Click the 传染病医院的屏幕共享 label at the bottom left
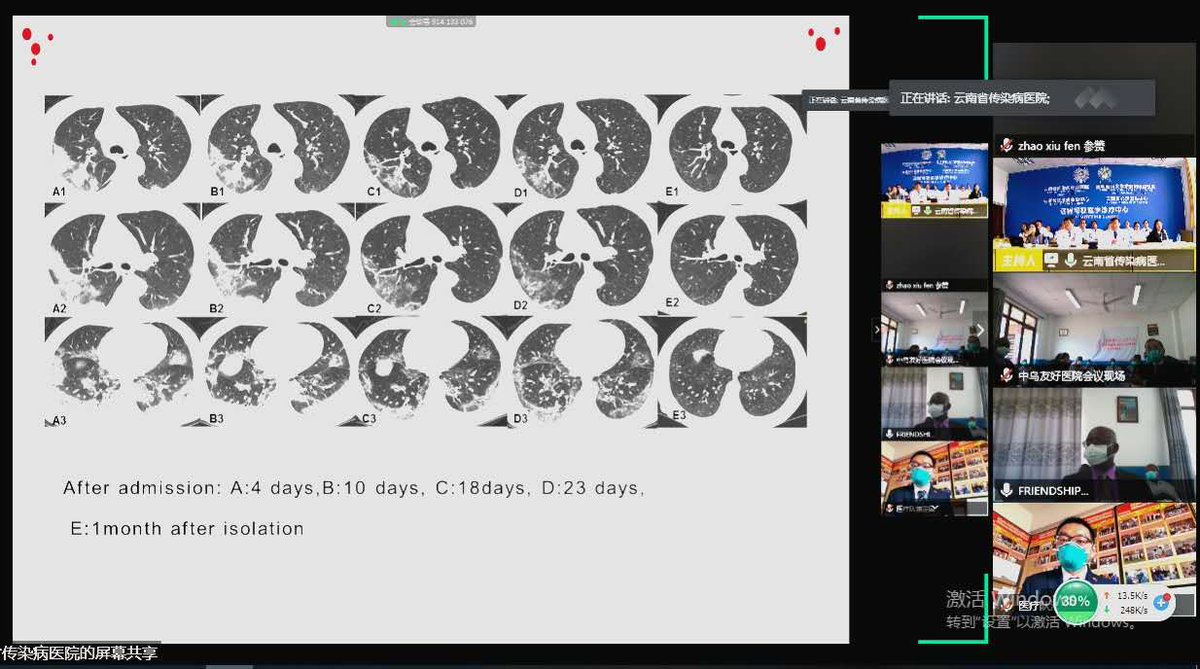The height and width of the screenshot is (669, 1200). point(80,653)
